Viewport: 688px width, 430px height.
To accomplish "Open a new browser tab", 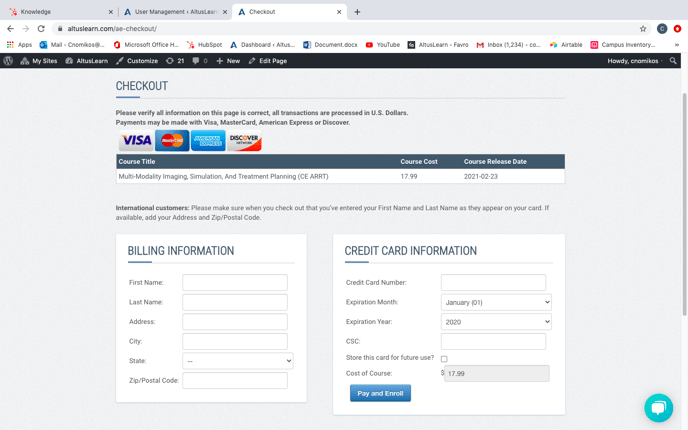I will [357, 12].
